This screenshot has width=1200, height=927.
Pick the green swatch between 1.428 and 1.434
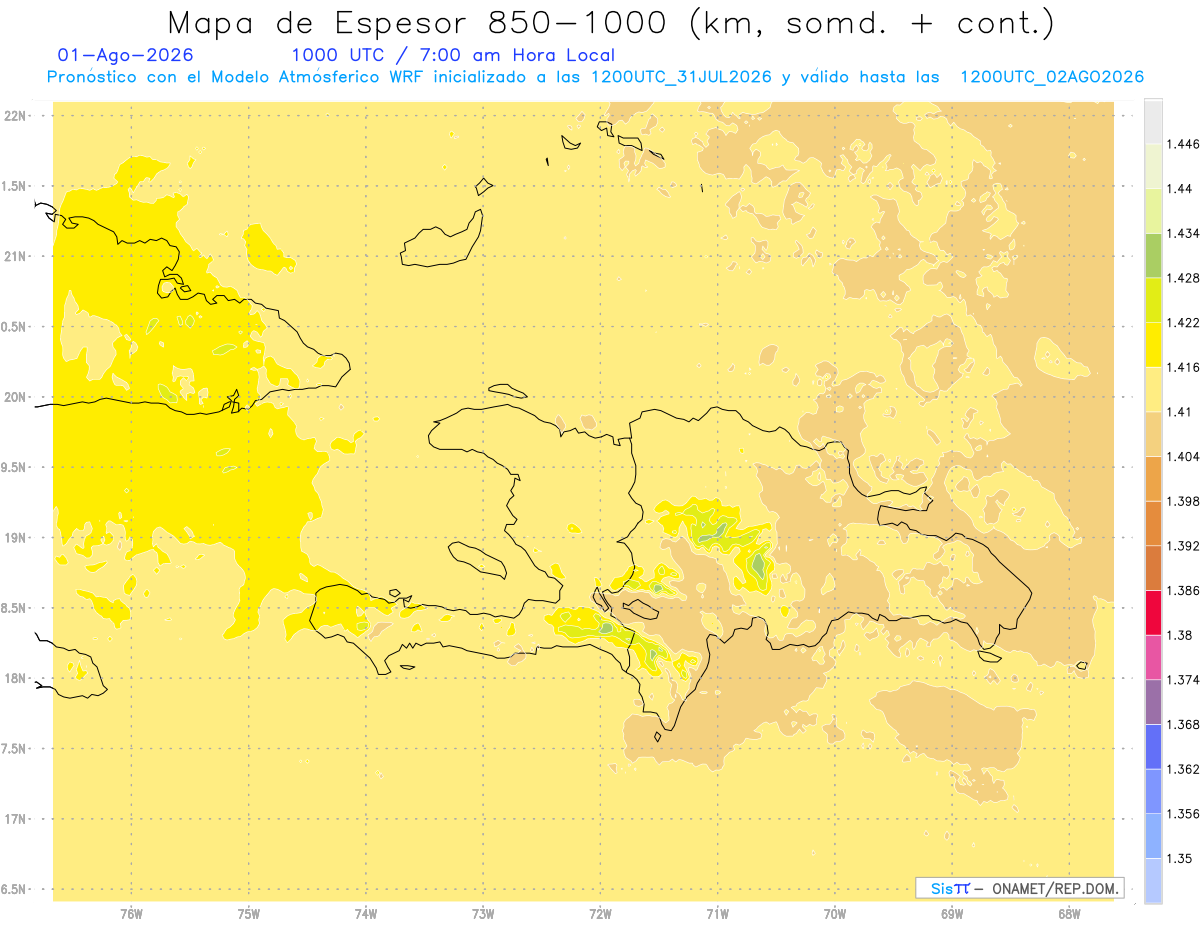[1153, 255]
